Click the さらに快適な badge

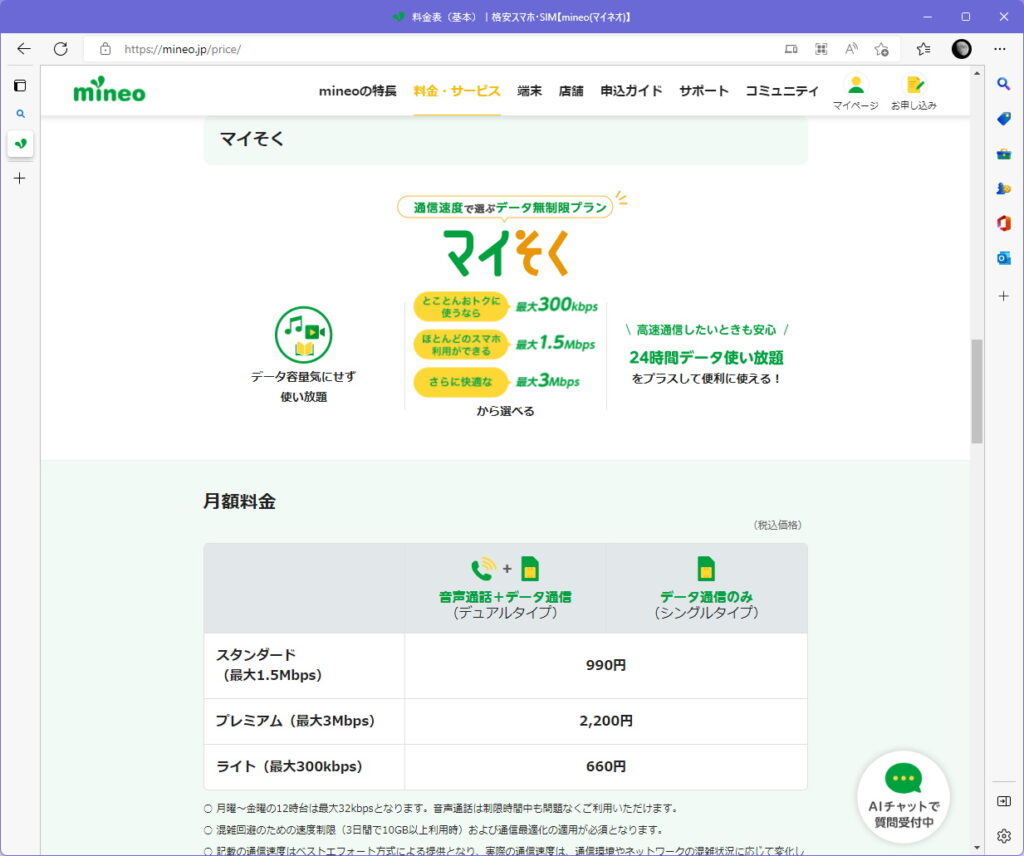tap(460, 382)
